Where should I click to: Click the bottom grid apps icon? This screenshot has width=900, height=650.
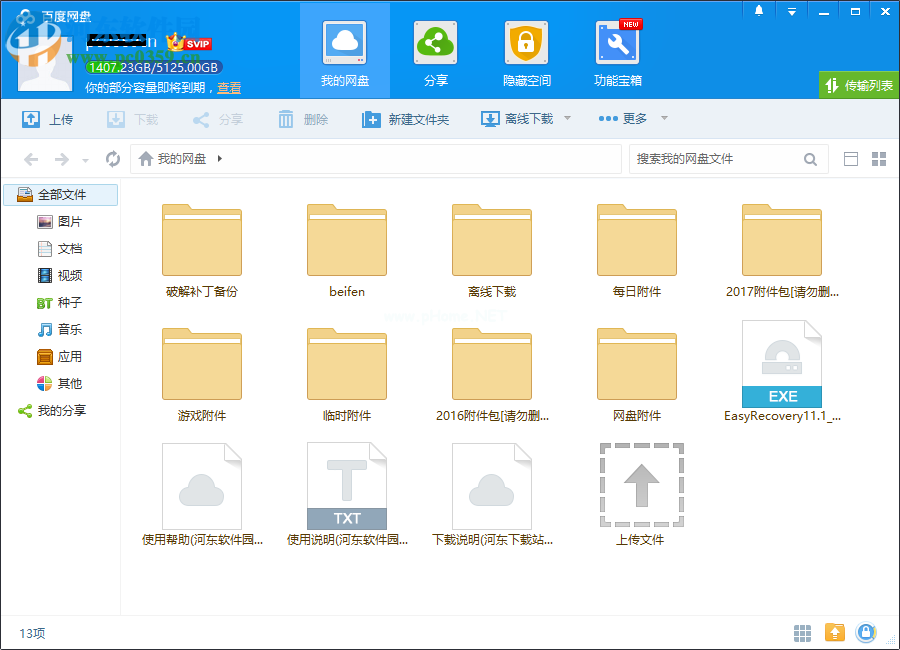click(x=802, y=633)
